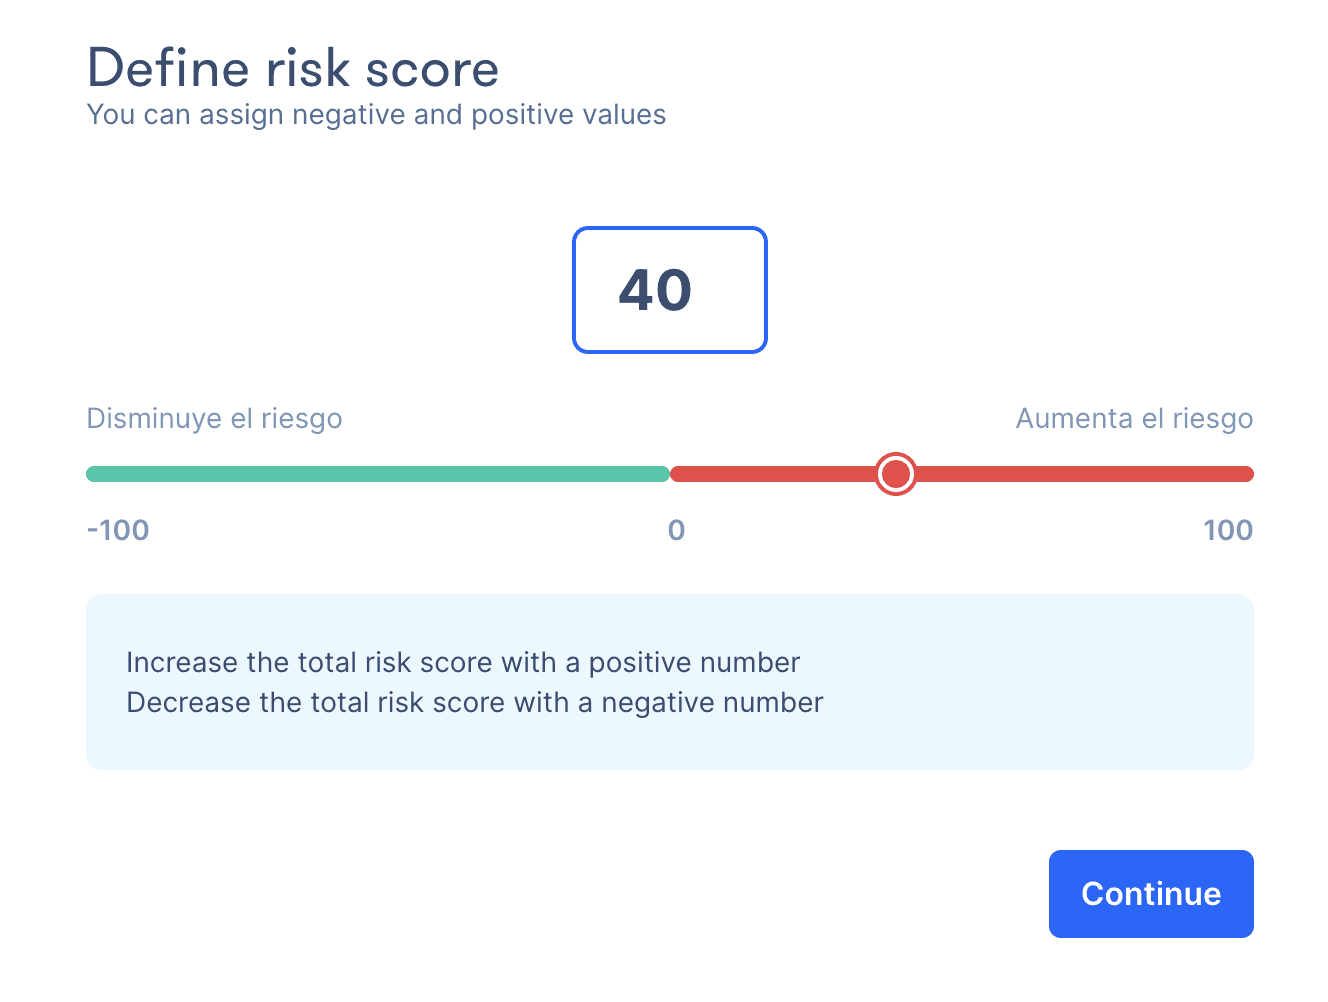
Task: Click the green side of the risk slider
Action: click(x=380, y=473)
